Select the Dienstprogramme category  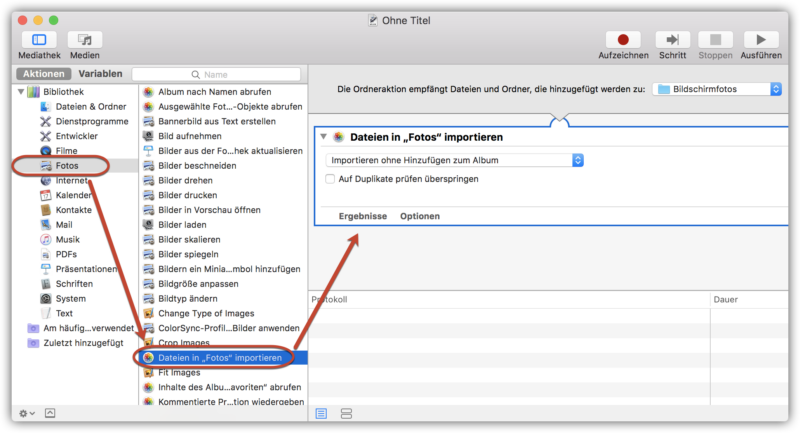[92, 121]
